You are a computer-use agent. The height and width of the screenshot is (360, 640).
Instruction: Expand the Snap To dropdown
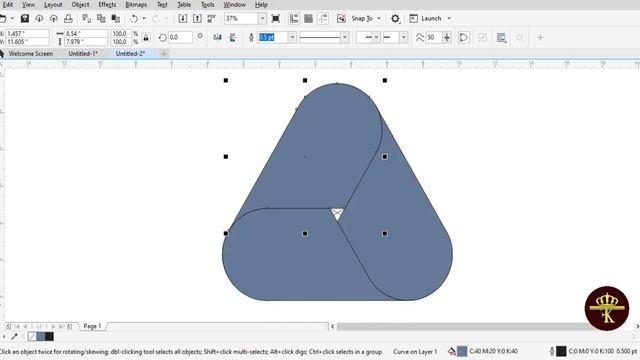pyautogui.click(x=379, y=18)
